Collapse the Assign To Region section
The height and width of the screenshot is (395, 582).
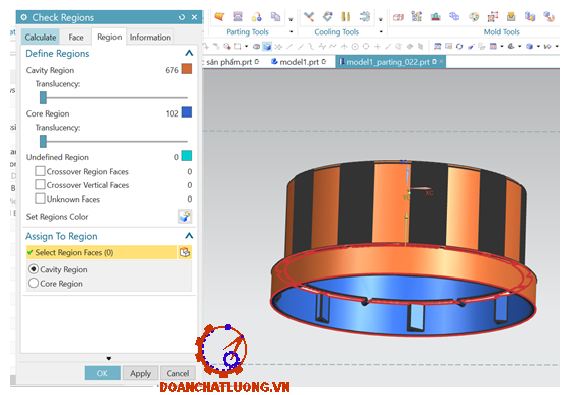(189, 236)
